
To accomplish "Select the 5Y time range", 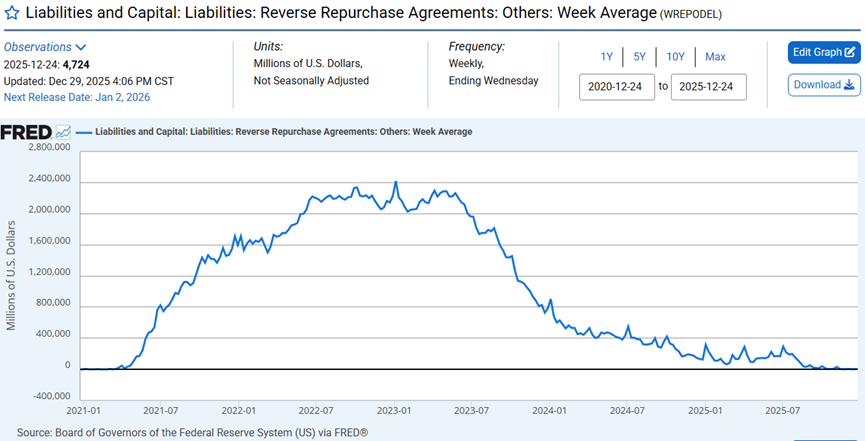I will point(639,57).
